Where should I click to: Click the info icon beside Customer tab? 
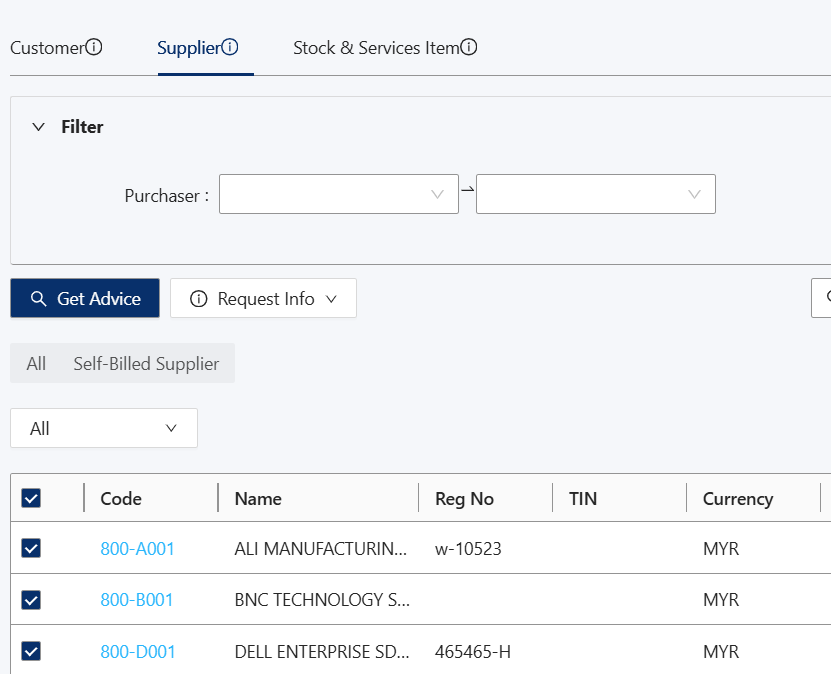pyautogui.click(x=94, y=47)
